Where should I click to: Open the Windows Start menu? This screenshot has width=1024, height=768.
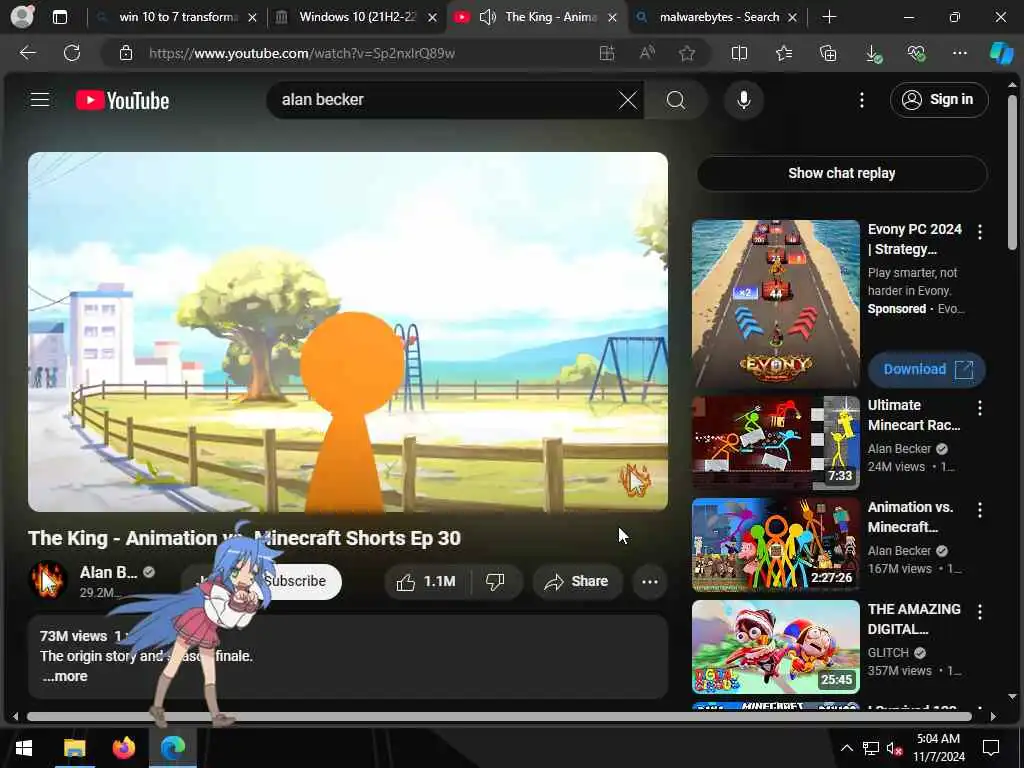point(24,747)
